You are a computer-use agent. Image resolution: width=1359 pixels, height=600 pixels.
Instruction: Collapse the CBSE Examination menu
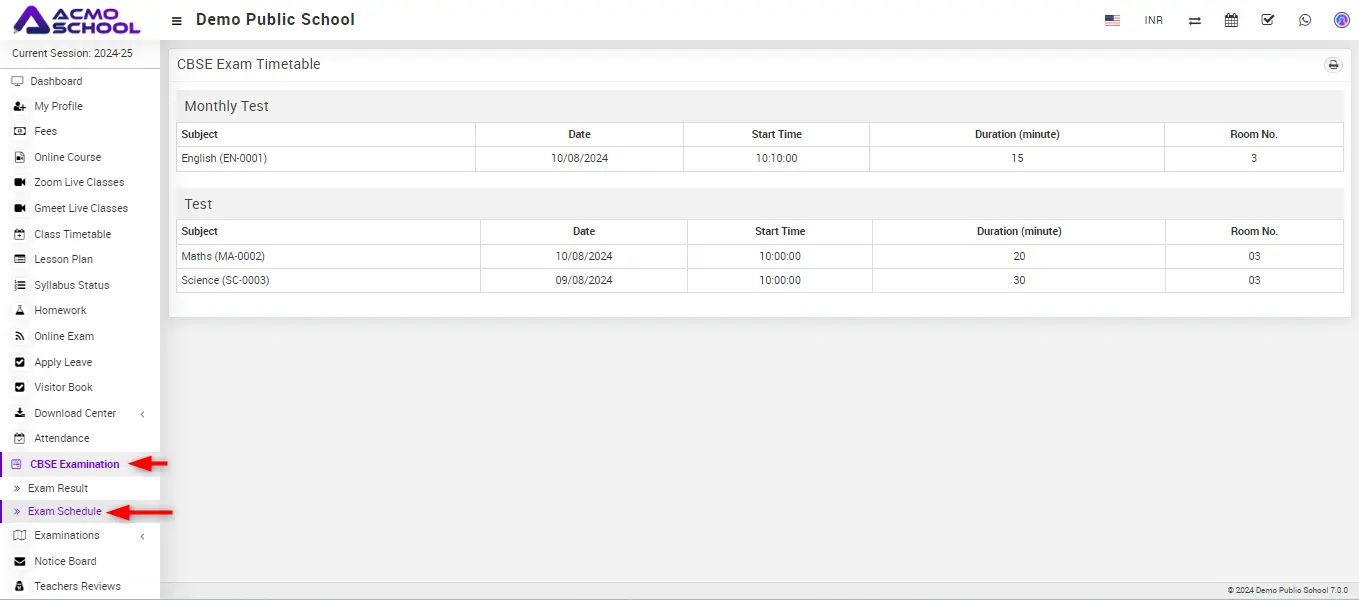click(74, 464)
